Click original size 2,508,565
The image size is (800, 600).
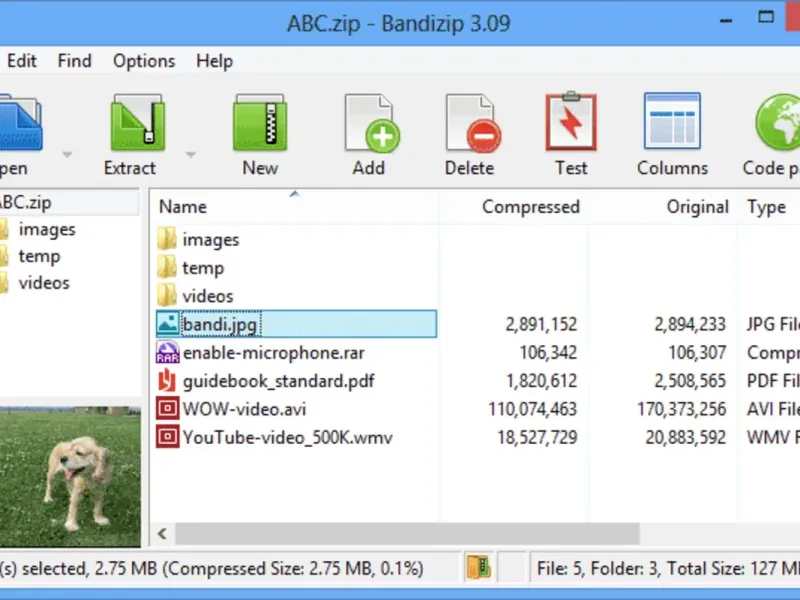coord(690,382)
